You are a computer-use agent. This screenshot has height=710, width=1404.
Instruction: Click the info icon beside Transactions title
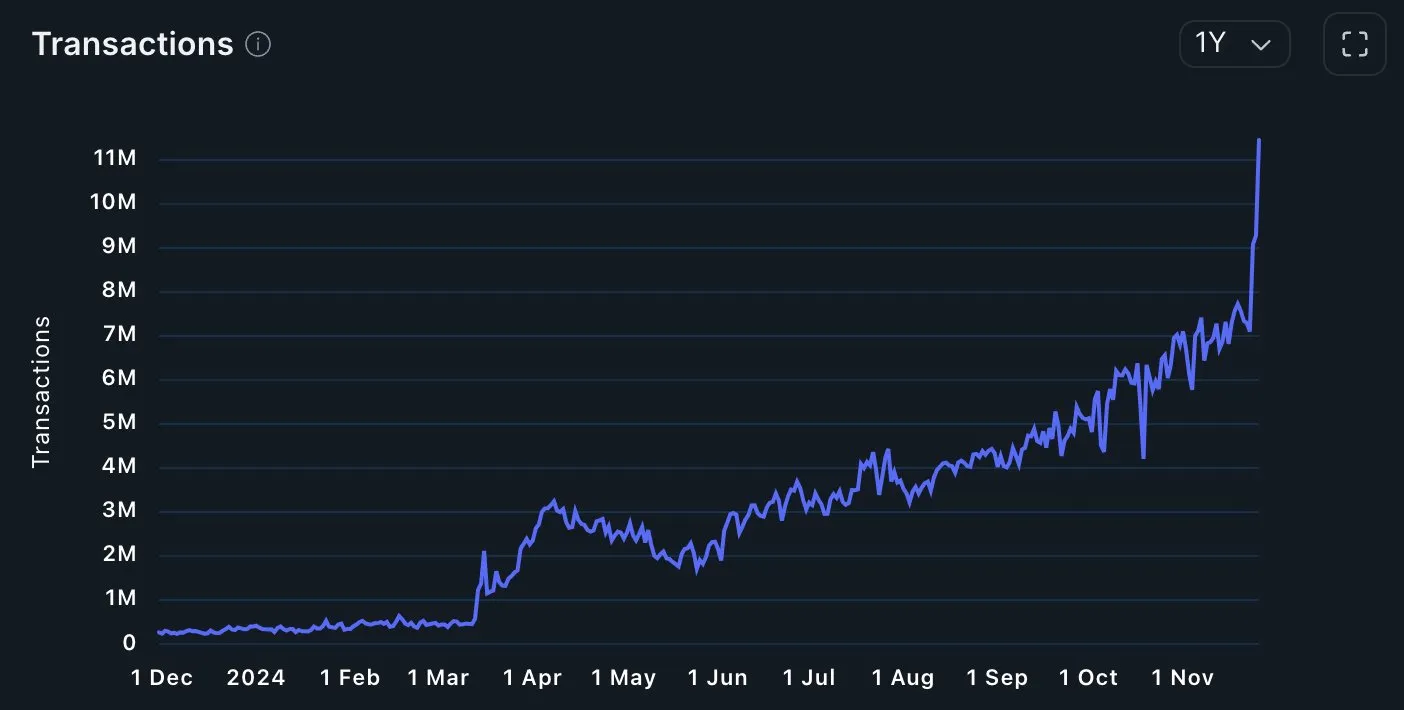coord(258,45)
